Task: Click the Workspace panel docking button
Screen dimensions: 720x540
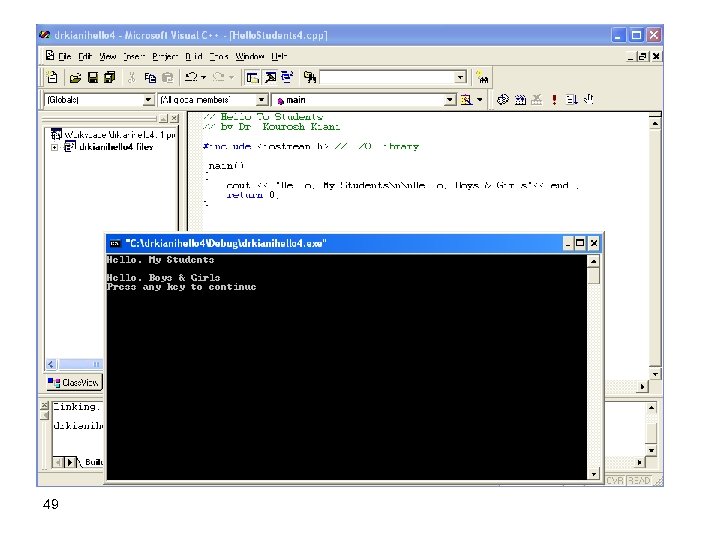Action: pos(163,119)
